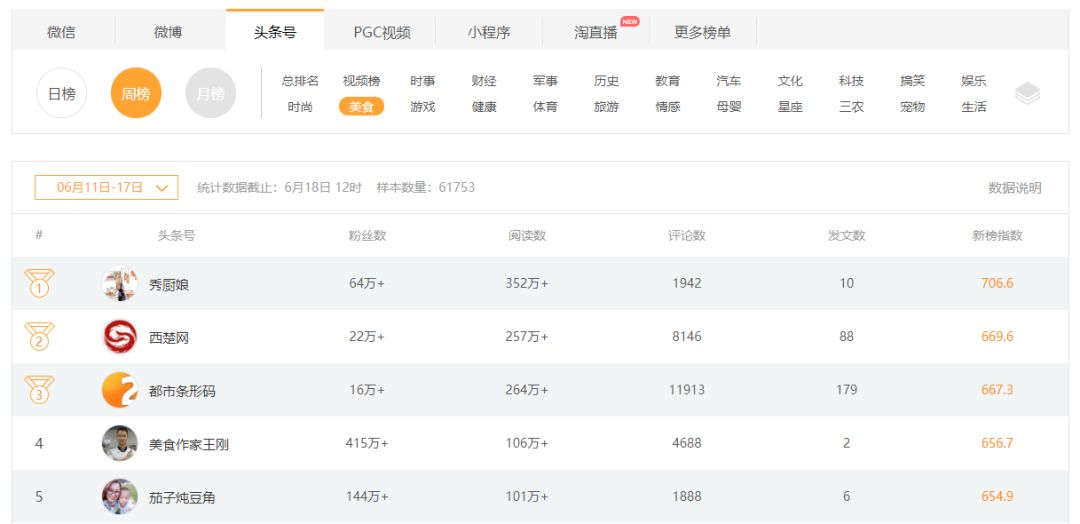The width and height of the screenshot is (1080, 524).
Task: Click the 西楚网 red logo avatar
Action: (120, 337)
